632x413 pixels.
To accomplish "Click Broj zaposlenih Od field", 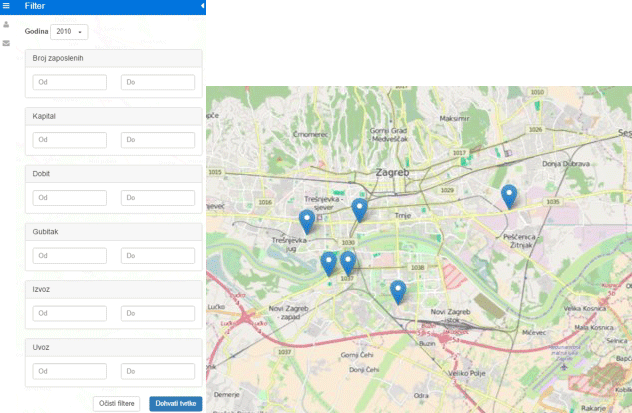I will tap(70, 82).
